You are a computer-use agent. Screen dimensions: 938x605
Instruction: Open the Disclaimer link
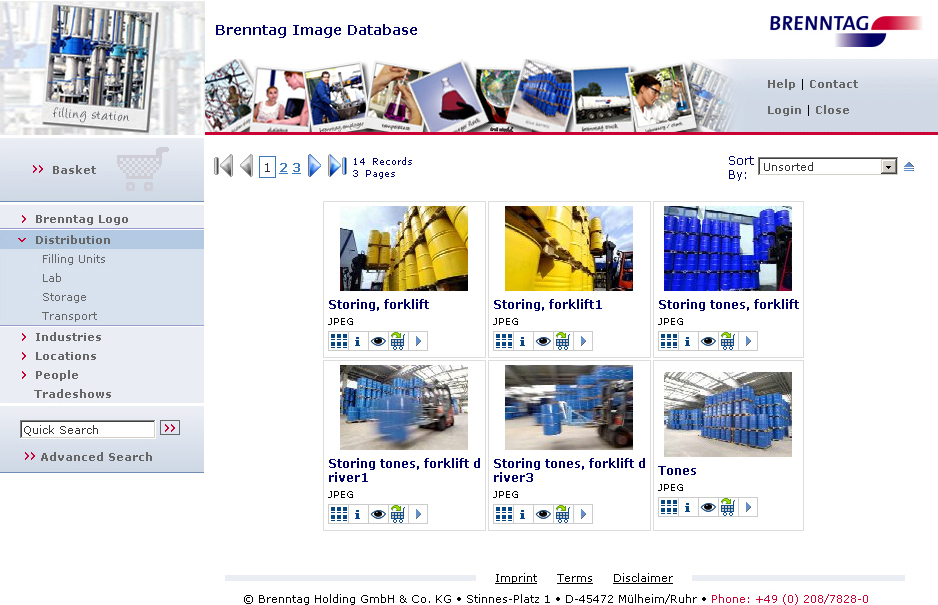coord(642,578)
